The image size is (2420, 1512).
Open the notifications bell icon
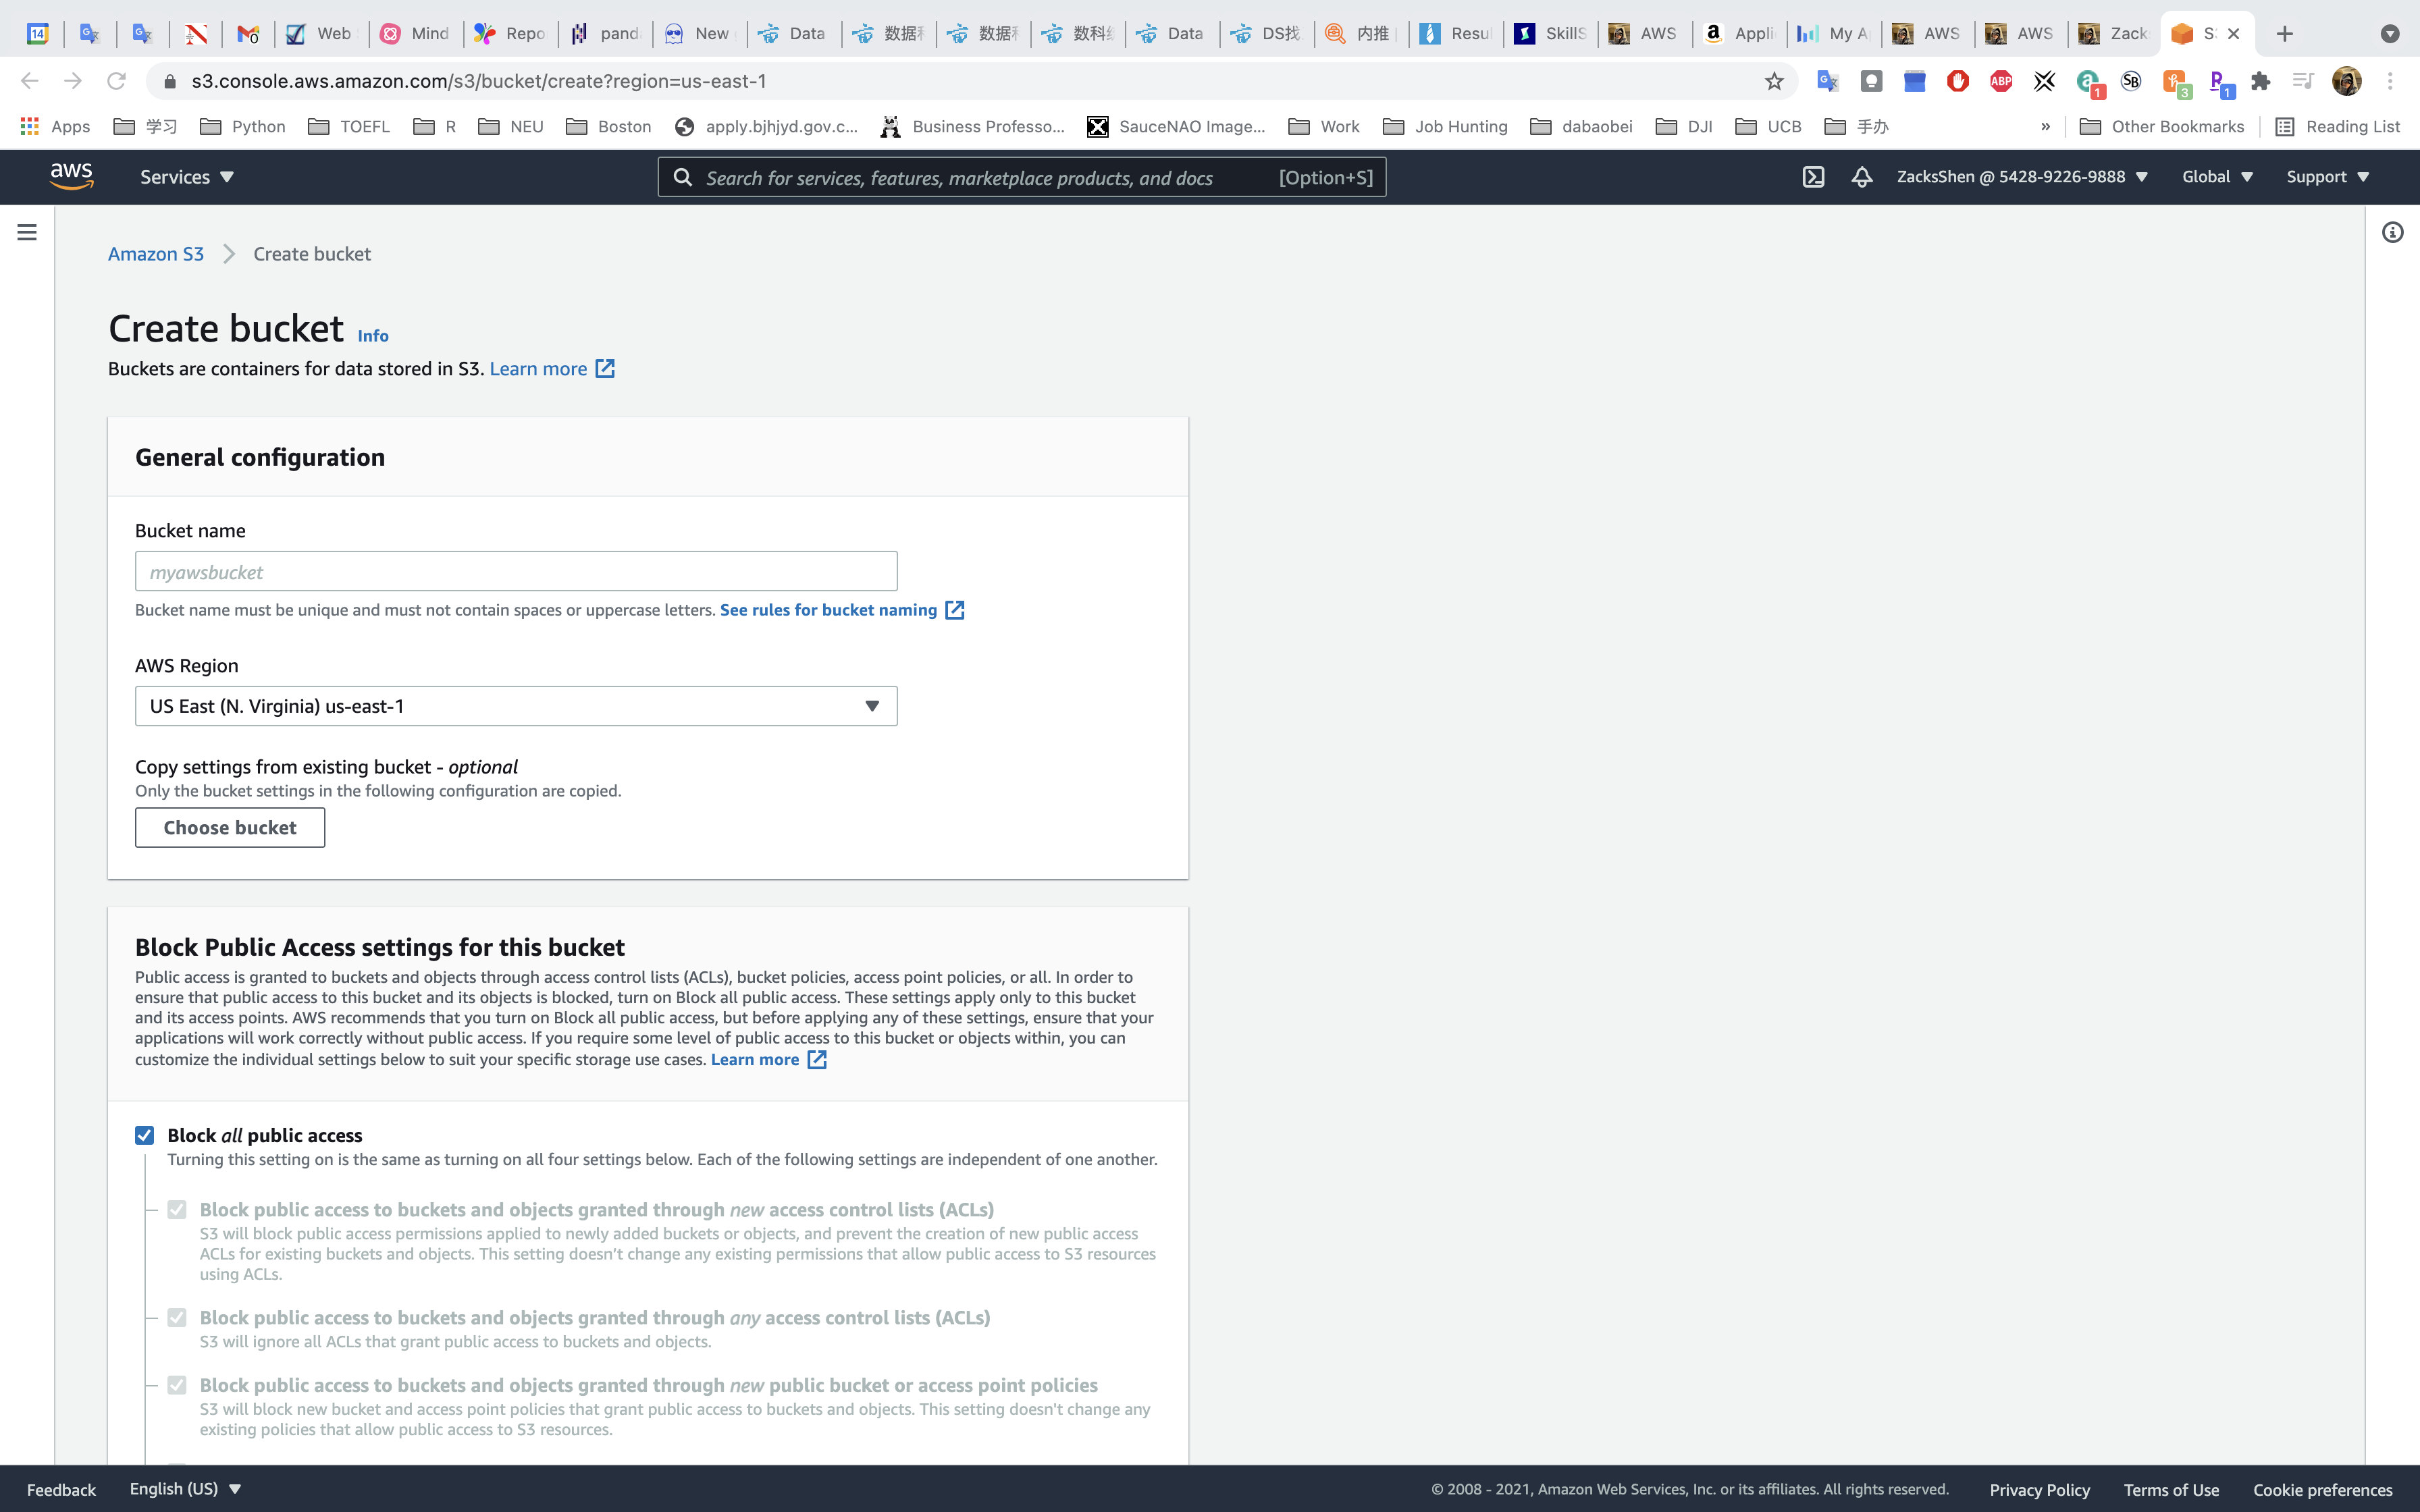[1861, 177]
